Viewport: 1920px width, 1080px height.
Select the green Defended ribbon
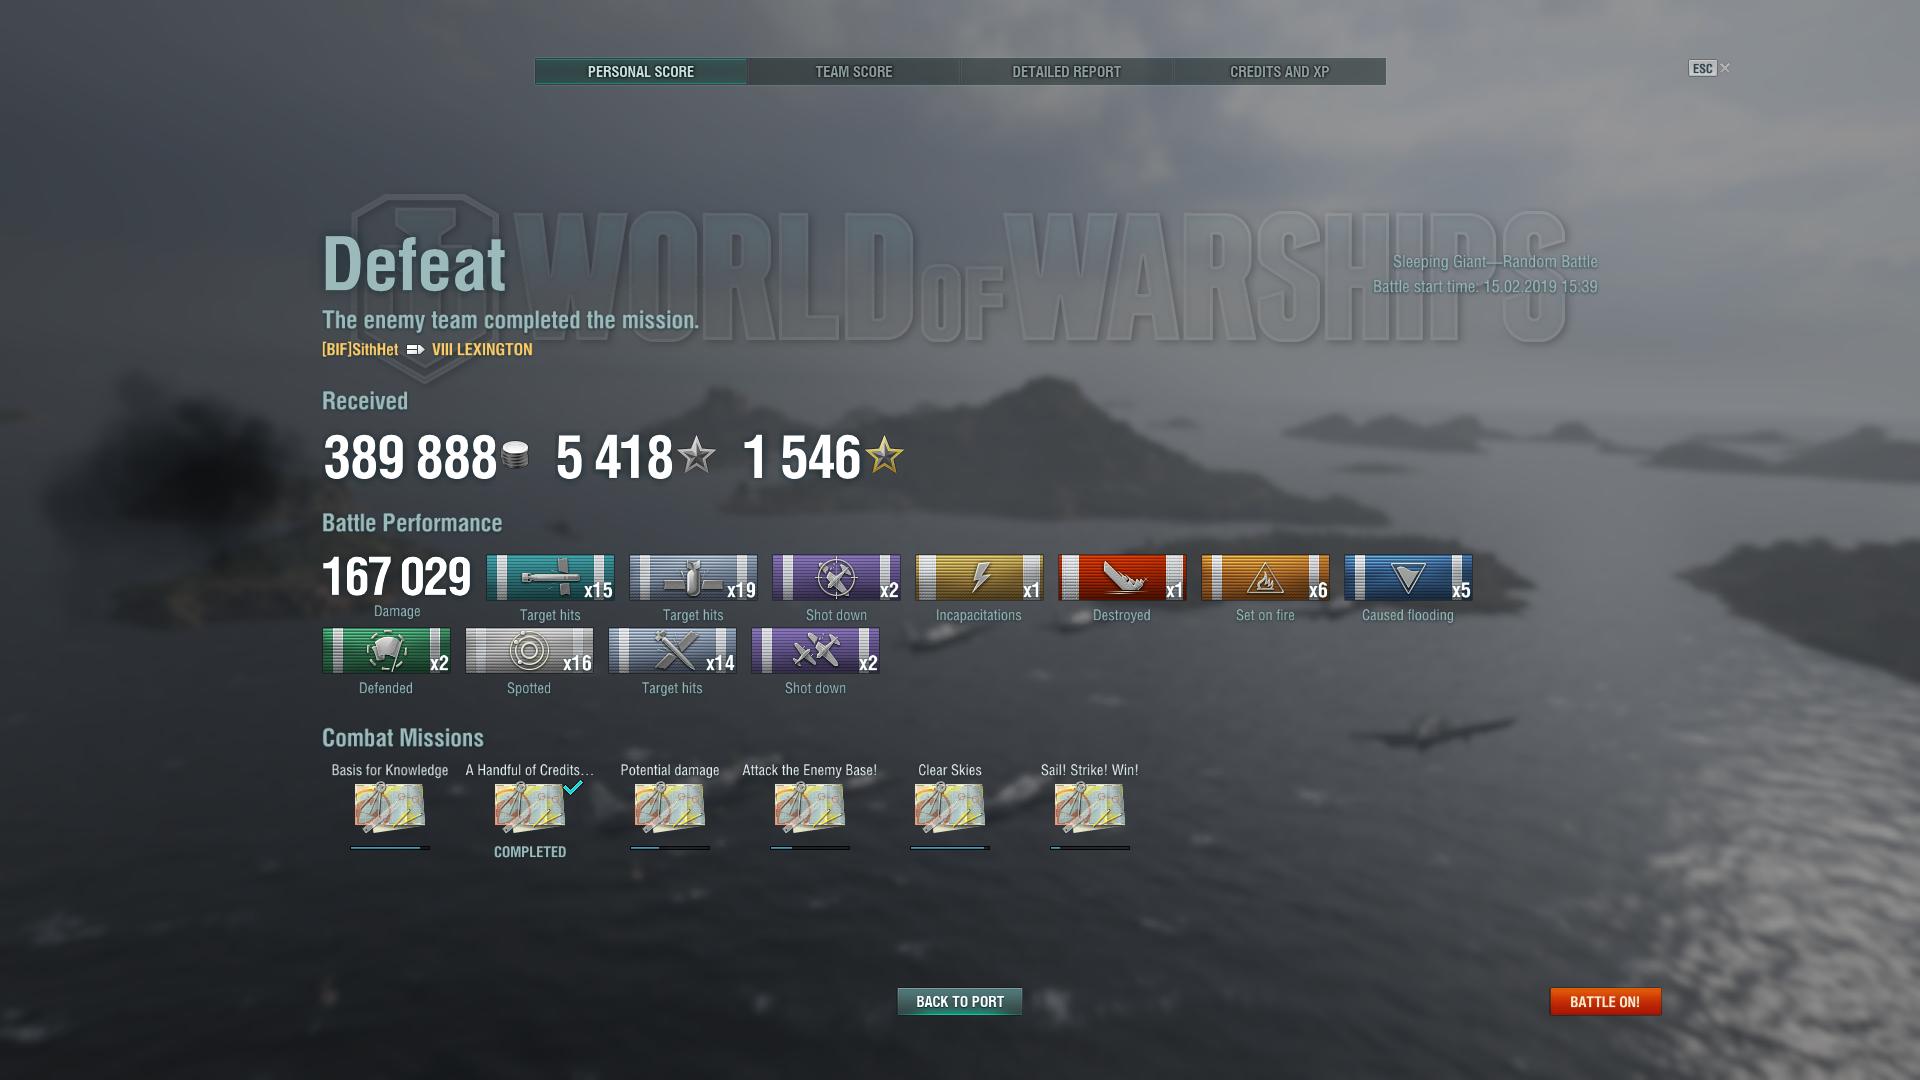386,651
